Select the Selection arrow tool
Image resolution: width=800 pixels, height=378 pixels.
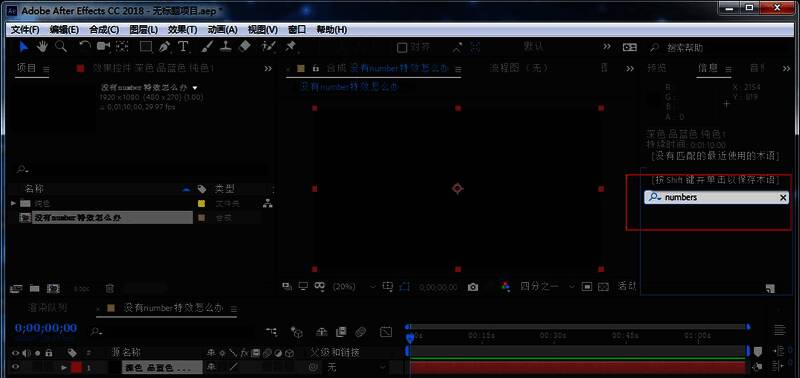coord(23,47)
